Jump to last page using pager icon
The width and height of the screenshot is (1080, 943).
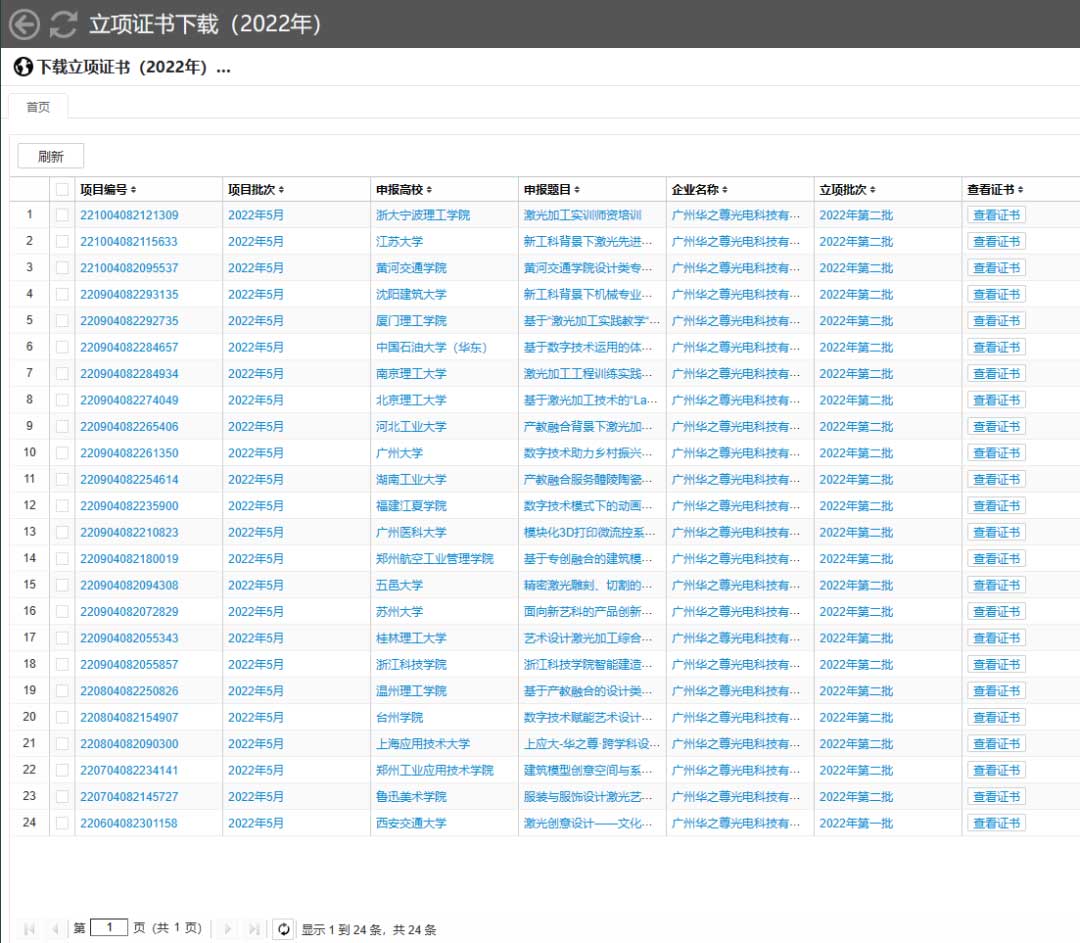[254, 929]
